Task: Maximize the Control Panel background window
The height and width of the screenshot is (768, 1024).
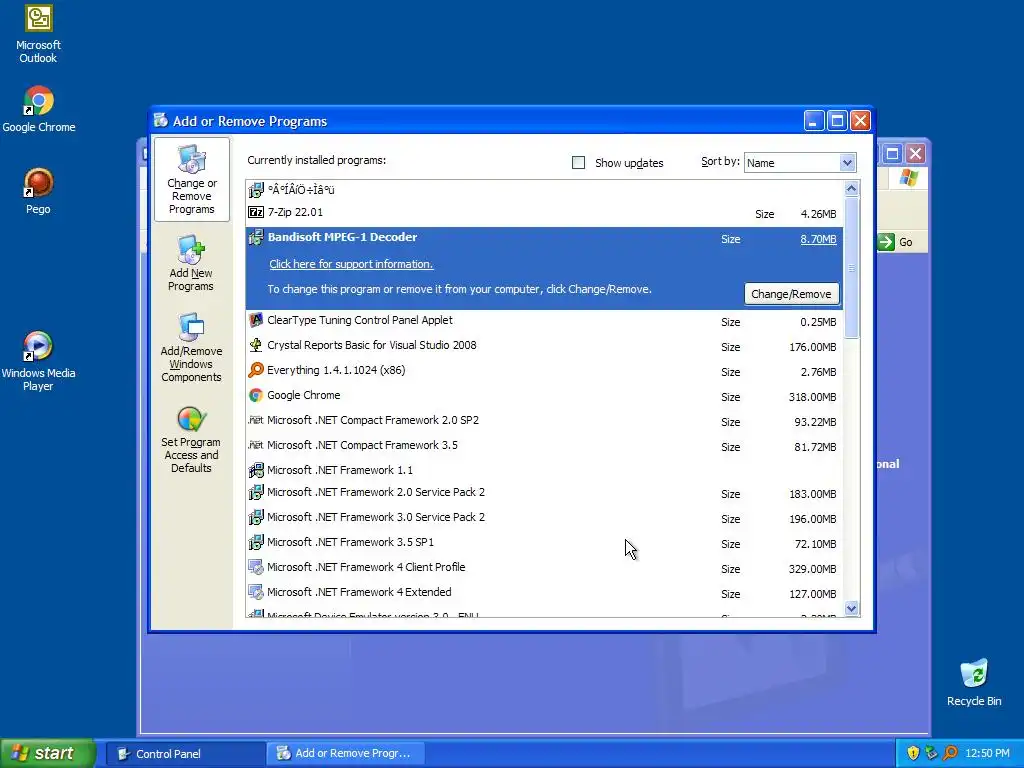Action: click(x=892, y=153)
